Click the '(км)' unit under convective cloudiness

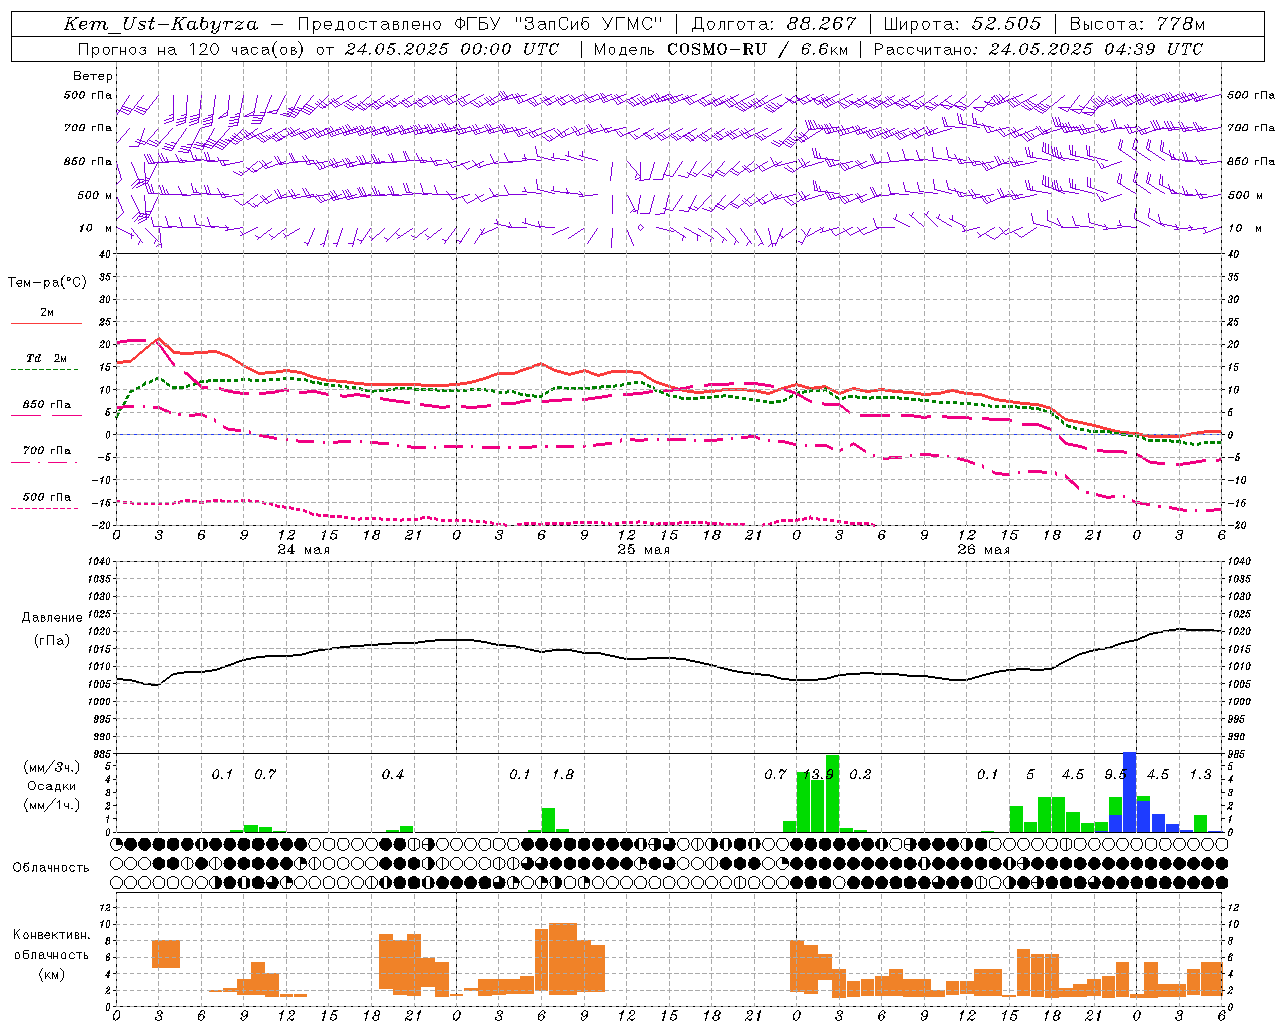tap(51, 974)
